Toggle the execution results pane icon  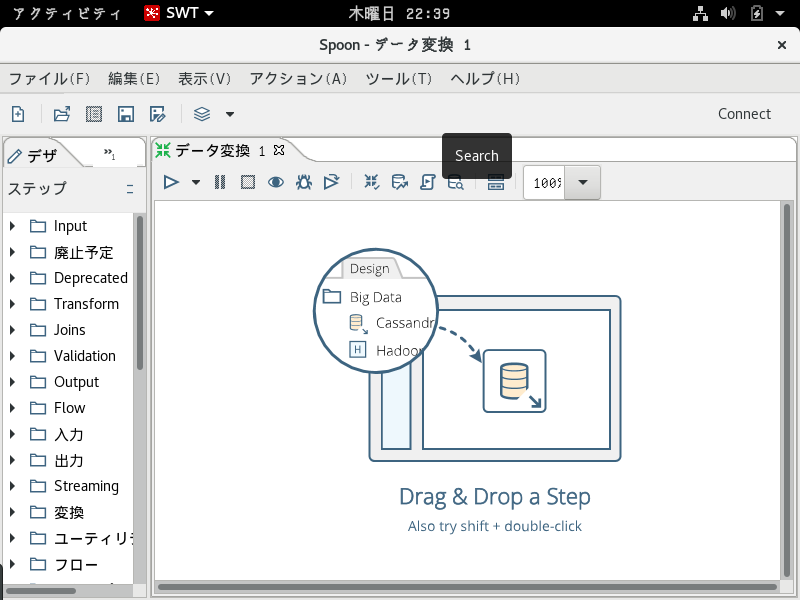[495, 182]
